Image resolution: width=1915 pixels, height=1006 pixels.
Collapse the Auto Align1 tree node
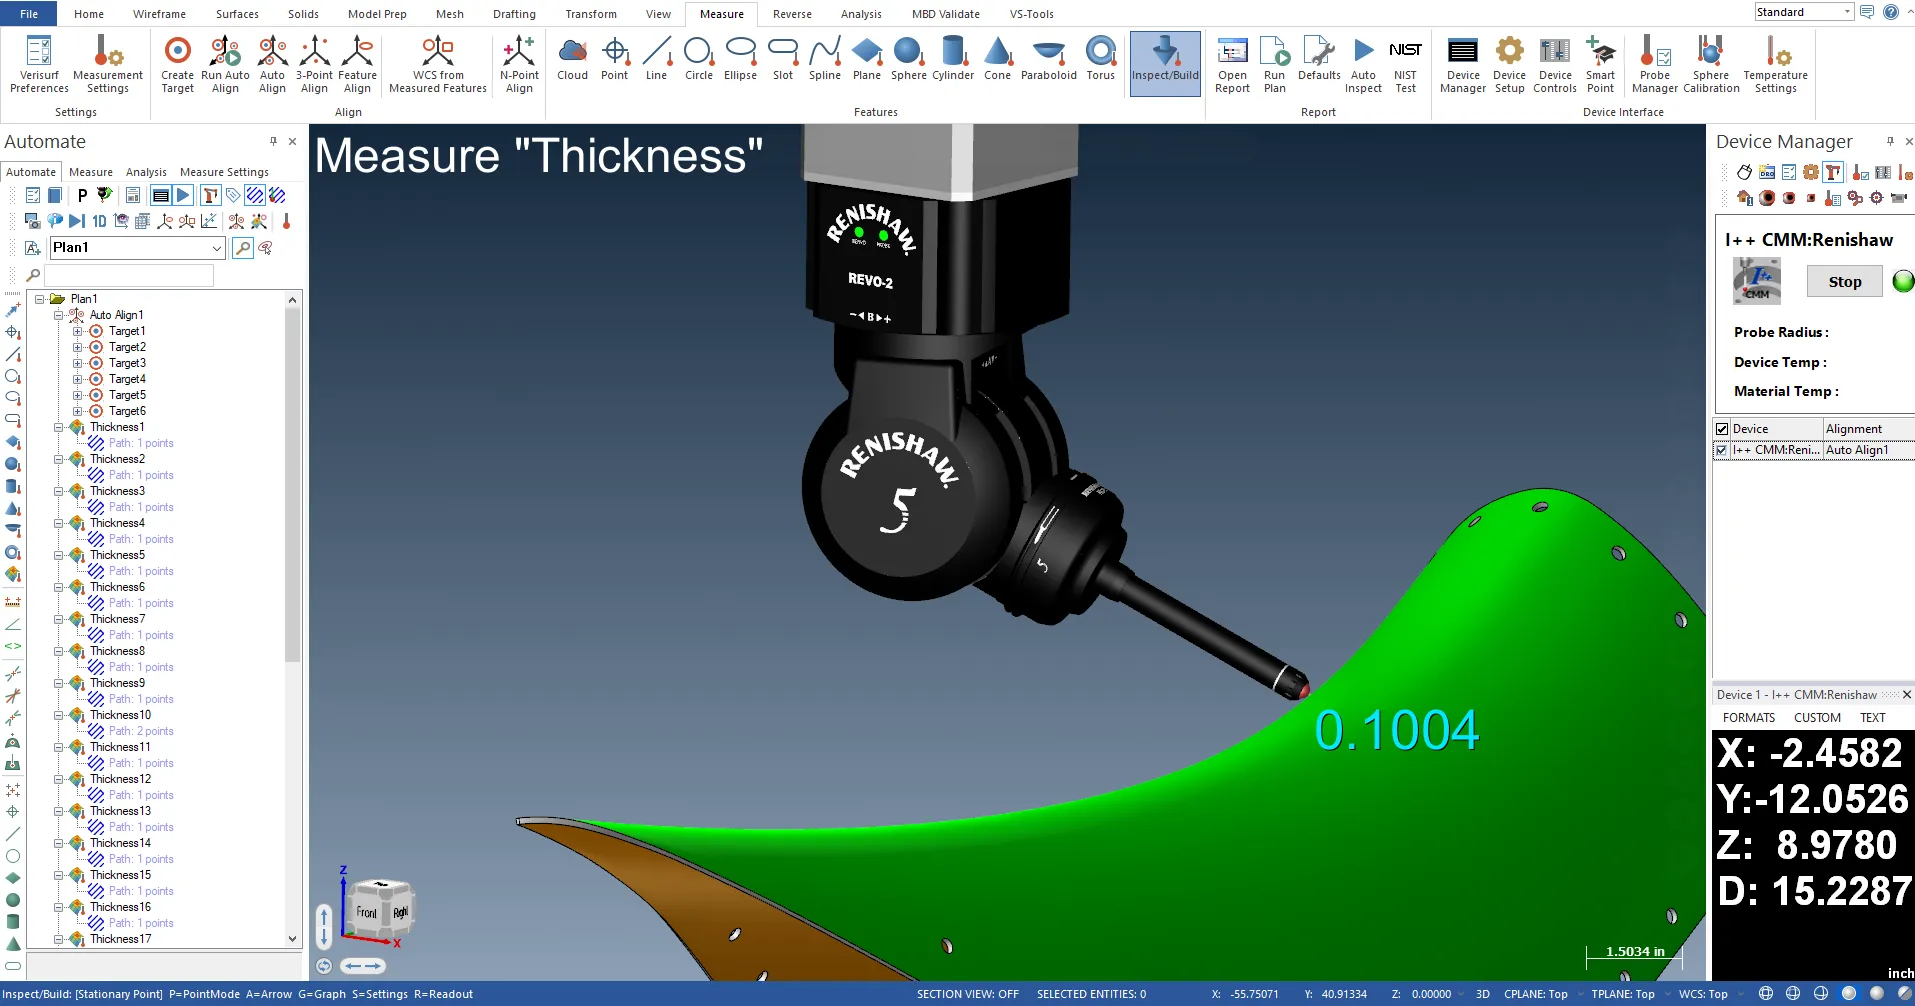[x=59, y=315]
